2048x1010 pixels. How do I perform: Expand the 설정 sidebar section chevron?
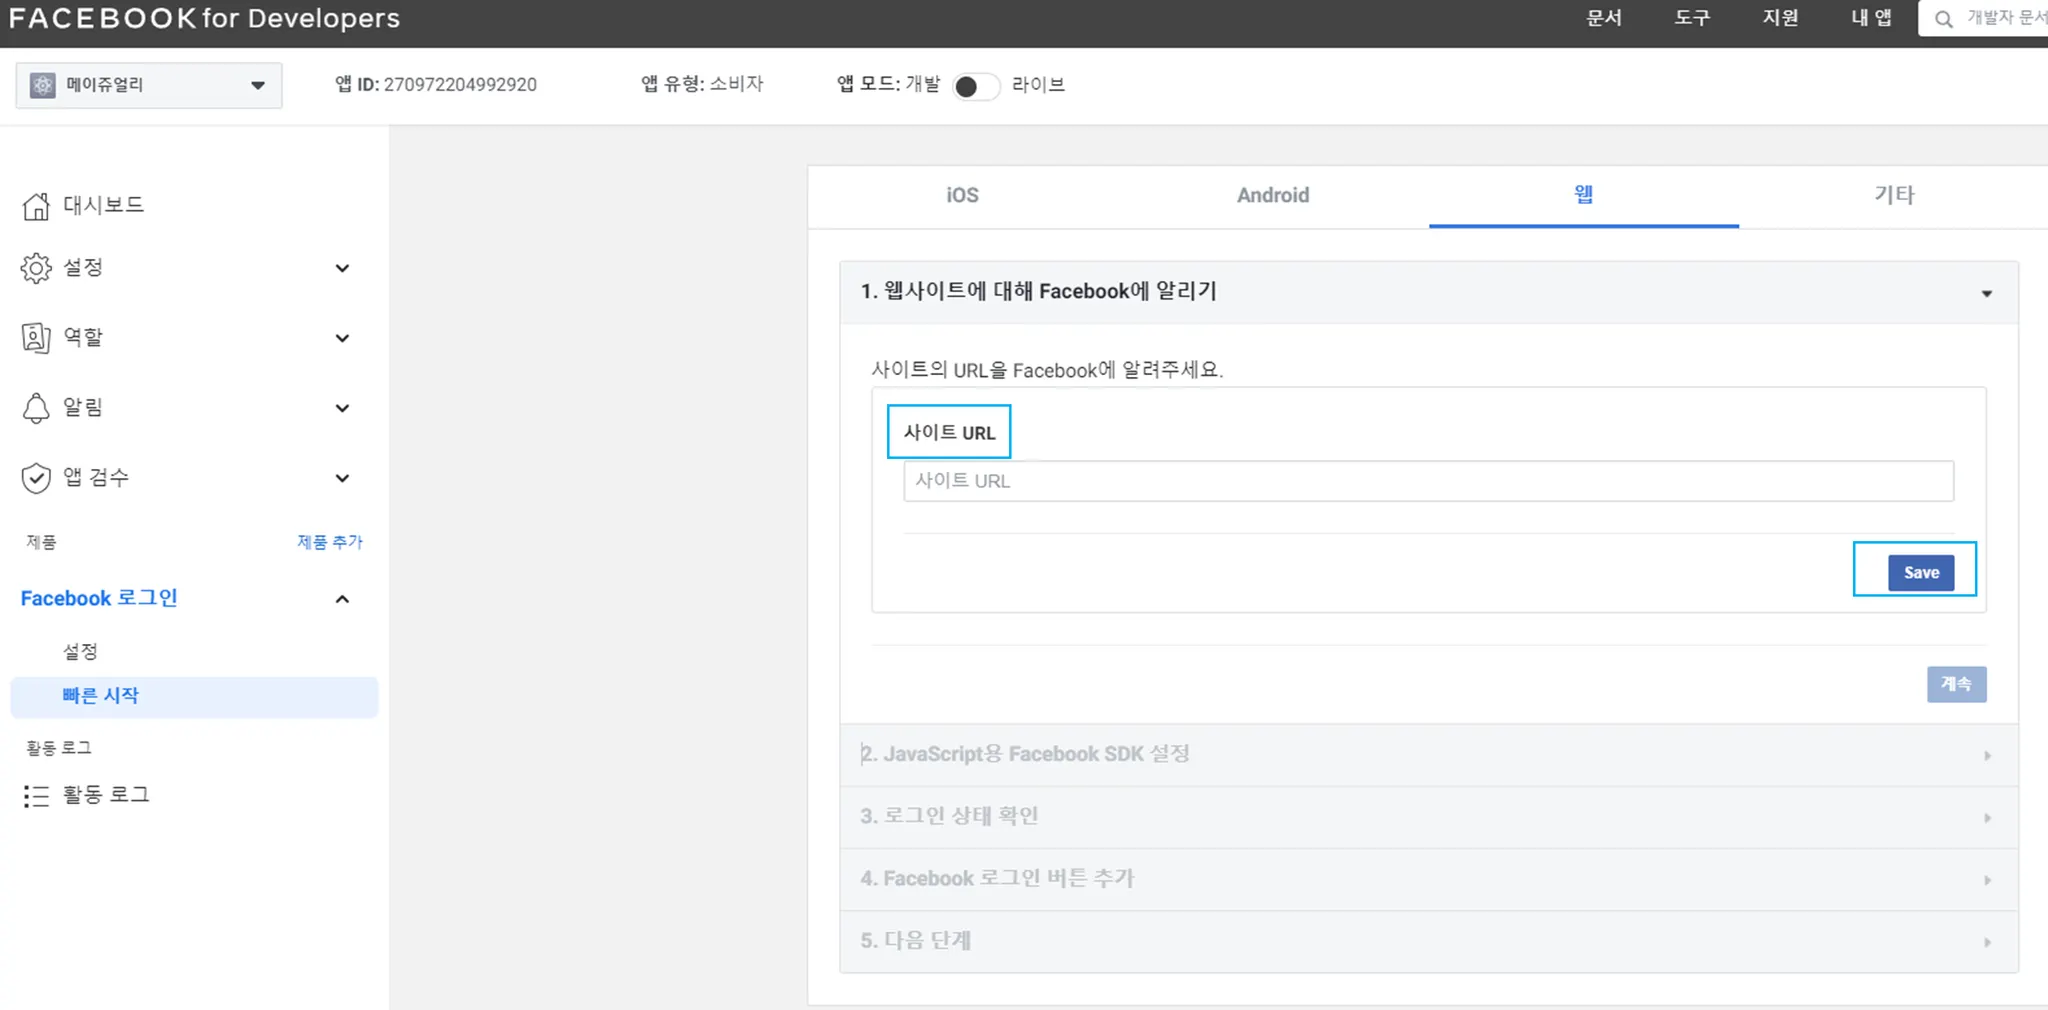click(x=342, y=268)
